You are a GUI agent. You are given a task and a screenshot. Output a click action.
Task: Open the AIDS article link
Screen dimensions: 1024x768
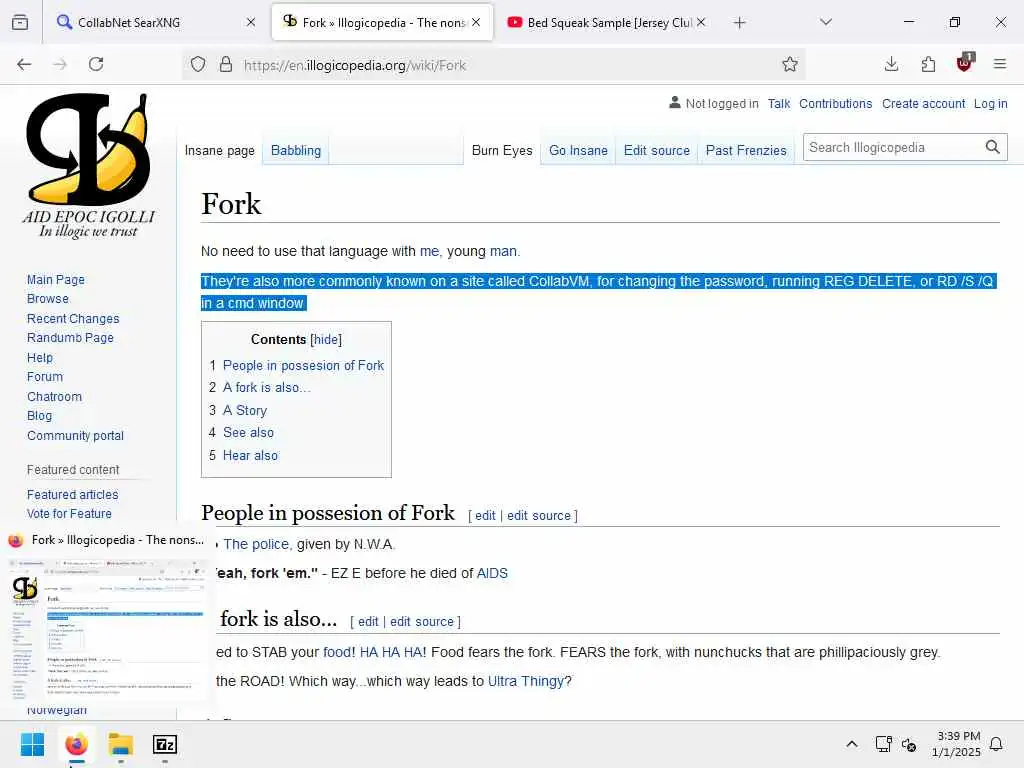(492, 573)
